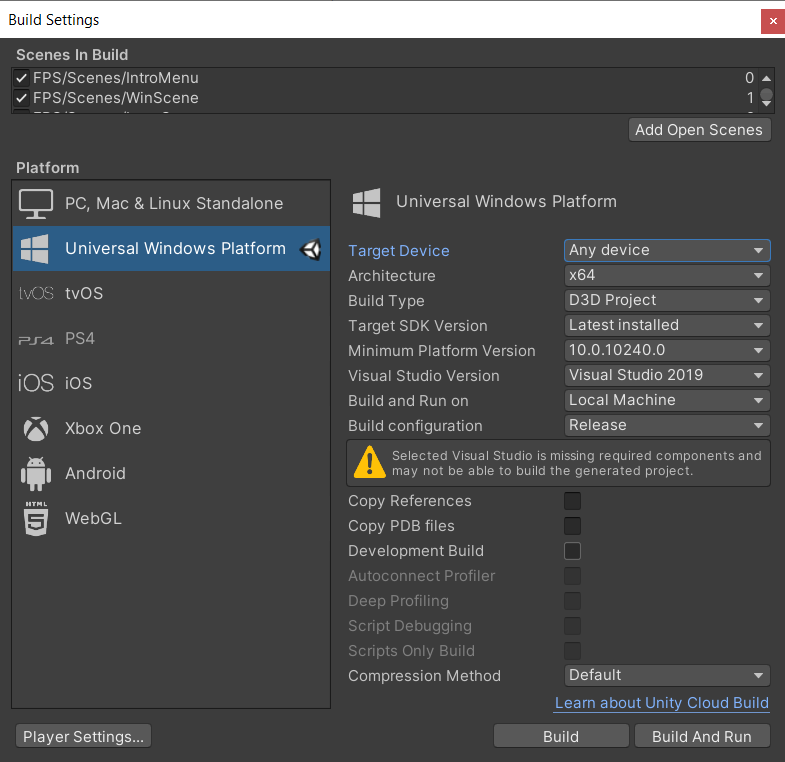Image resolution: width=785 pixels, height=762 pixels.
Task: Select the Xbox One platform
Action: (171, 429)
